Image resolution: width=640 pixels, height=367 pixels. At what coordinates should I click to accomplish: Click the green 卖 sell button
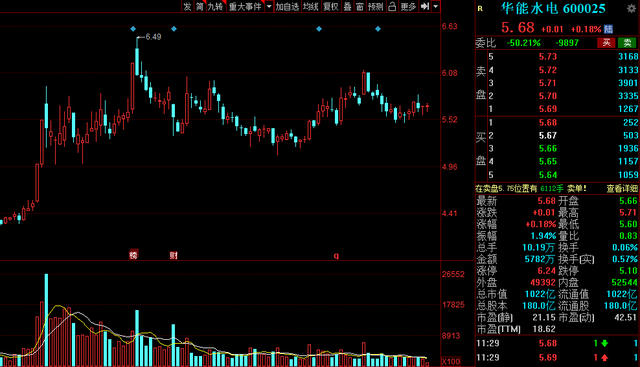627,42
